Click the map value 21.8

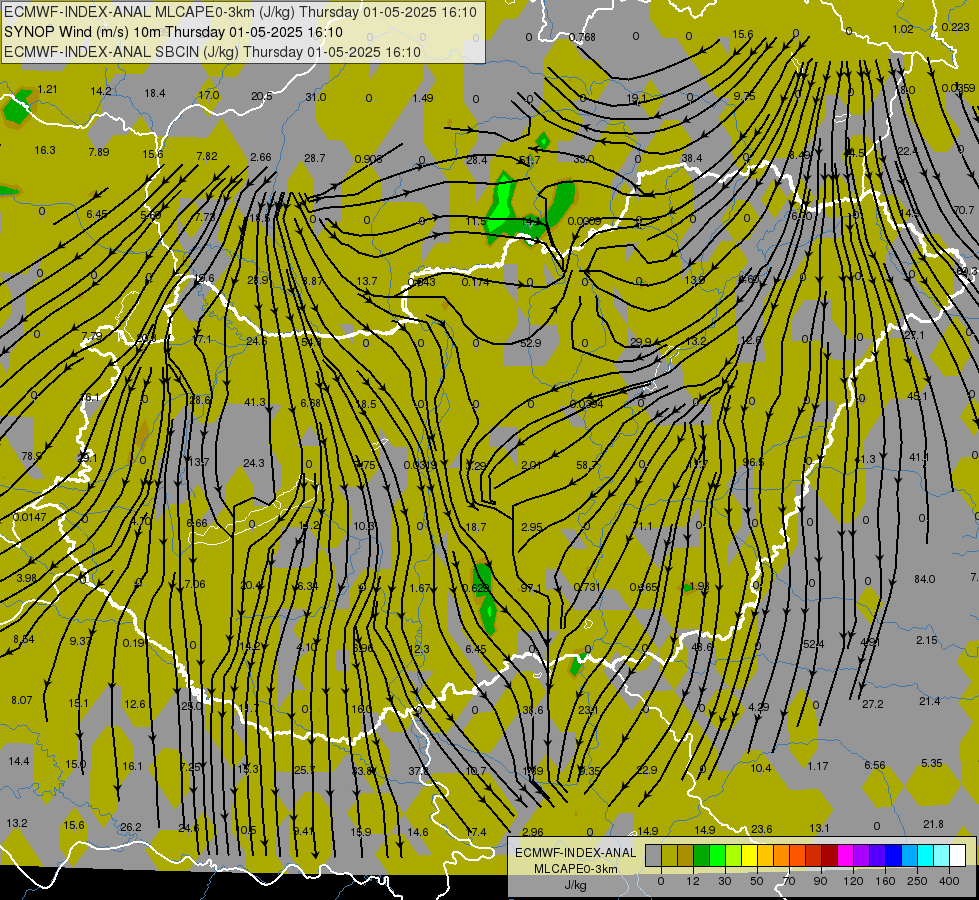[x=933, y=824]
